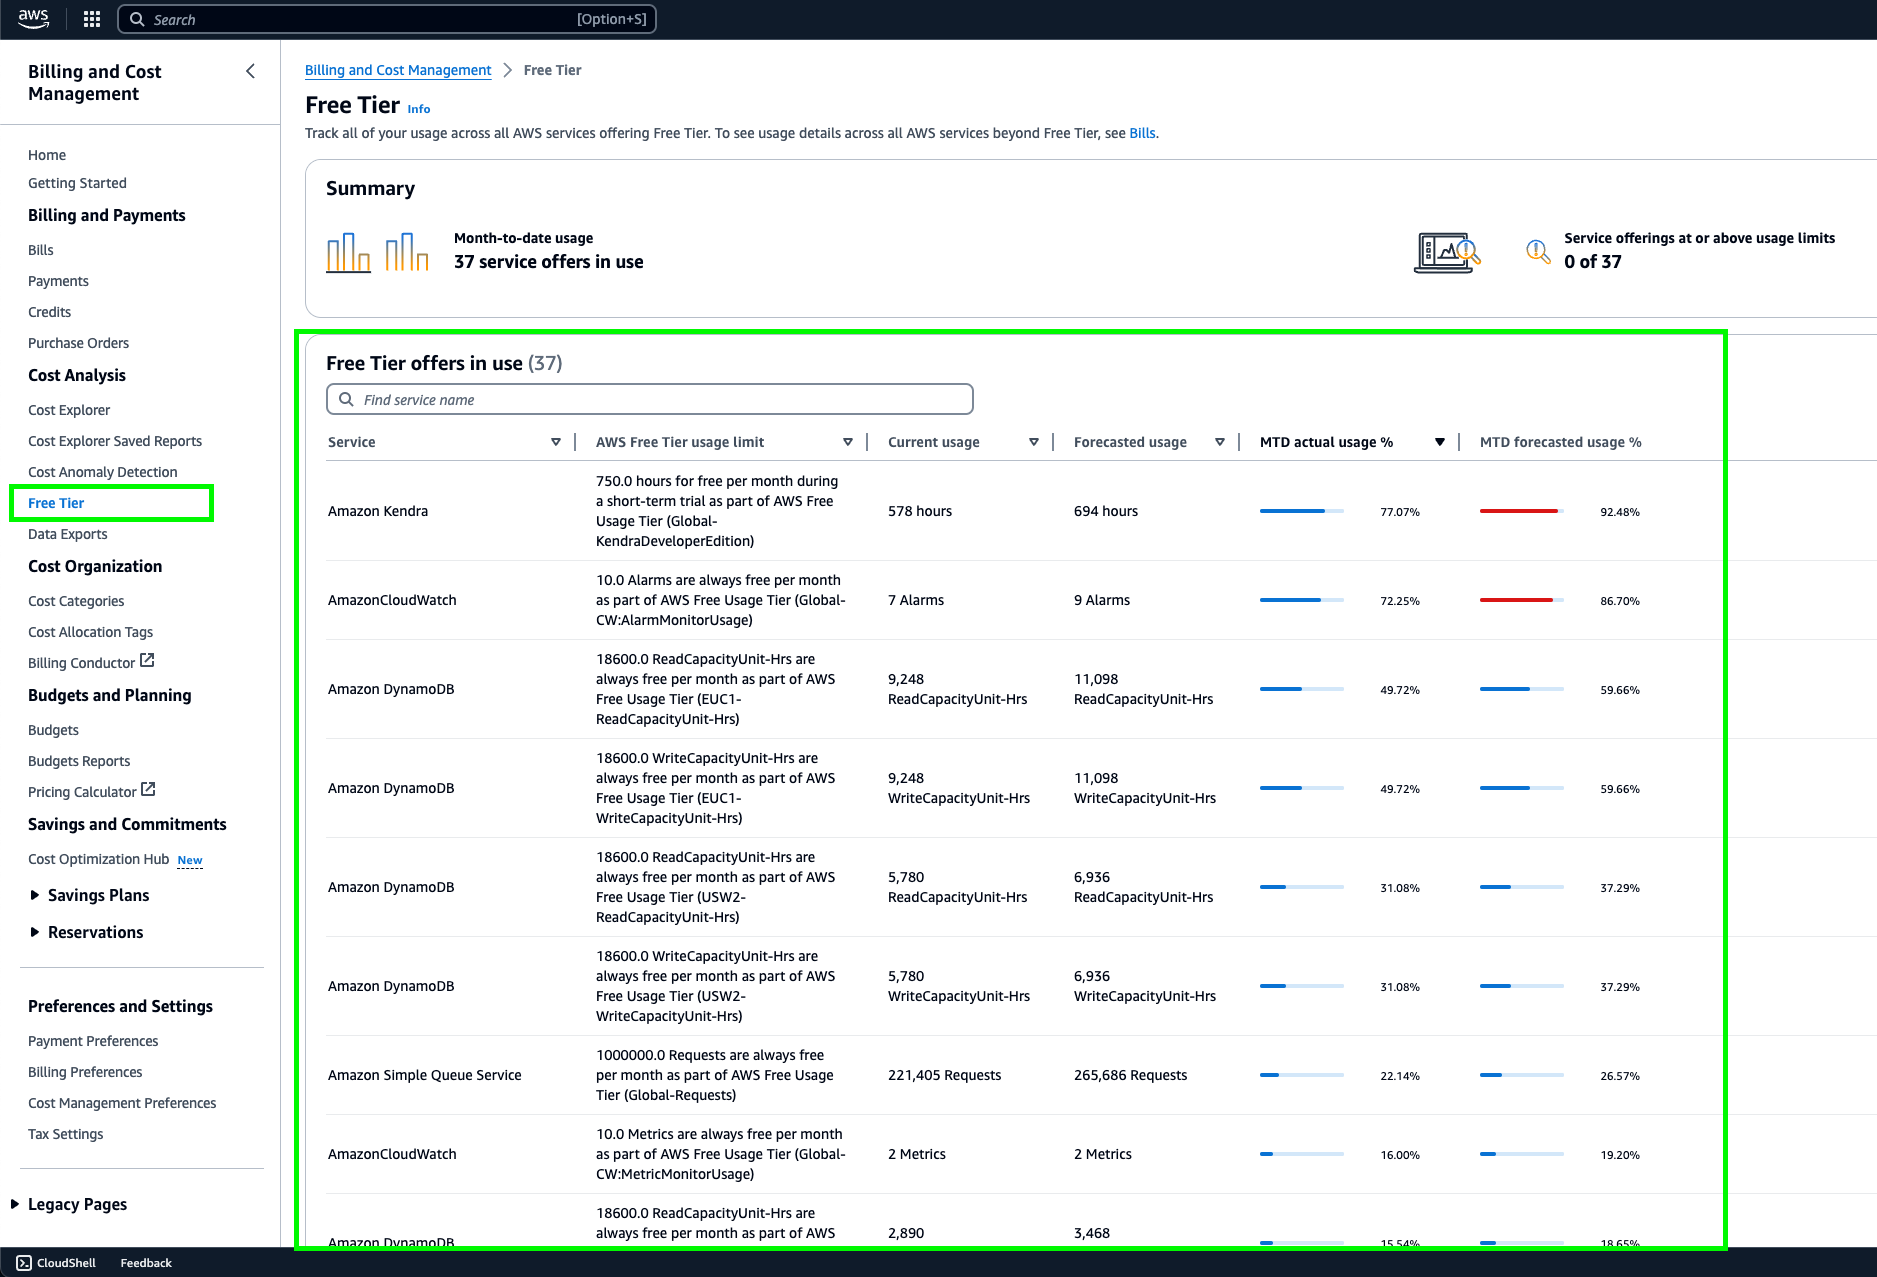The width and height of the screenshot is (1877, 1277).
Task: Click the Pricing Calculator external link icon
Action: pos(148,789)
